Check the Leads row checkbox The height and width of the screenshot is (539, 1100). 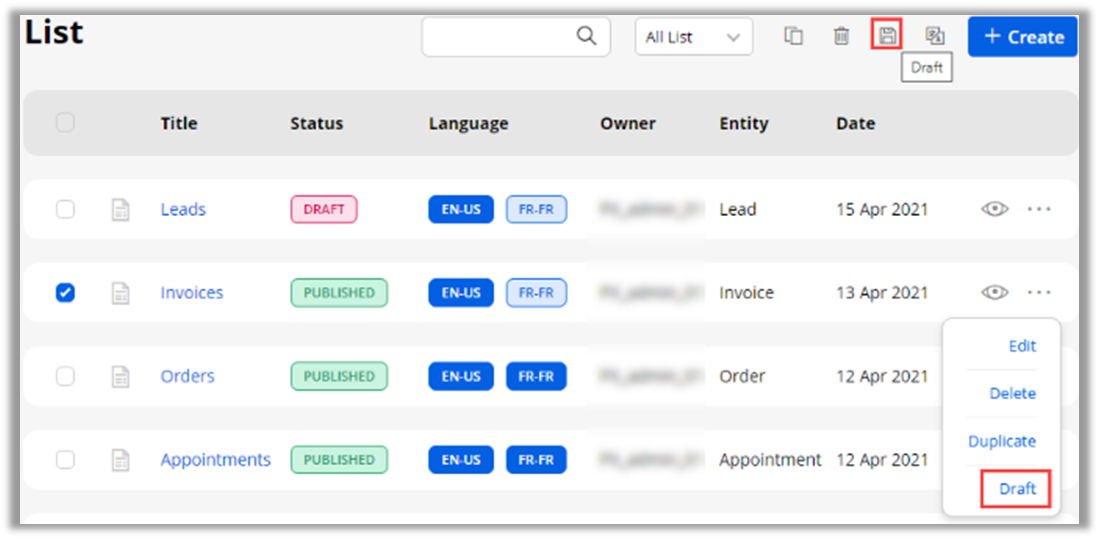tap(65, 209)
